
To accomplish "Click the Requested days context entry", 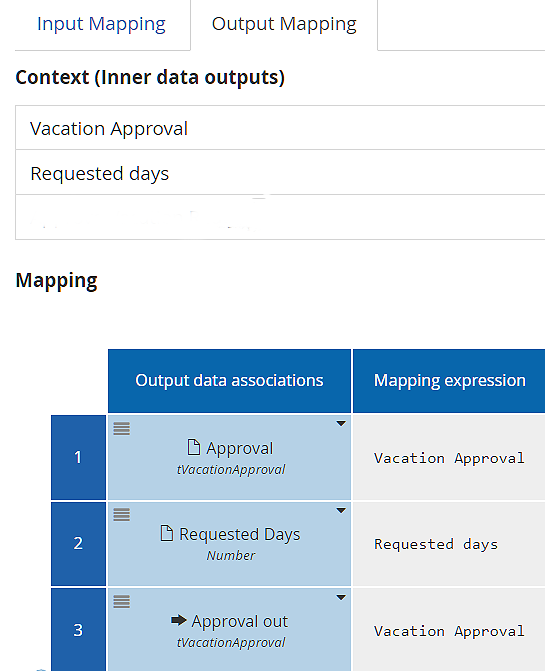I will (280, 173).
